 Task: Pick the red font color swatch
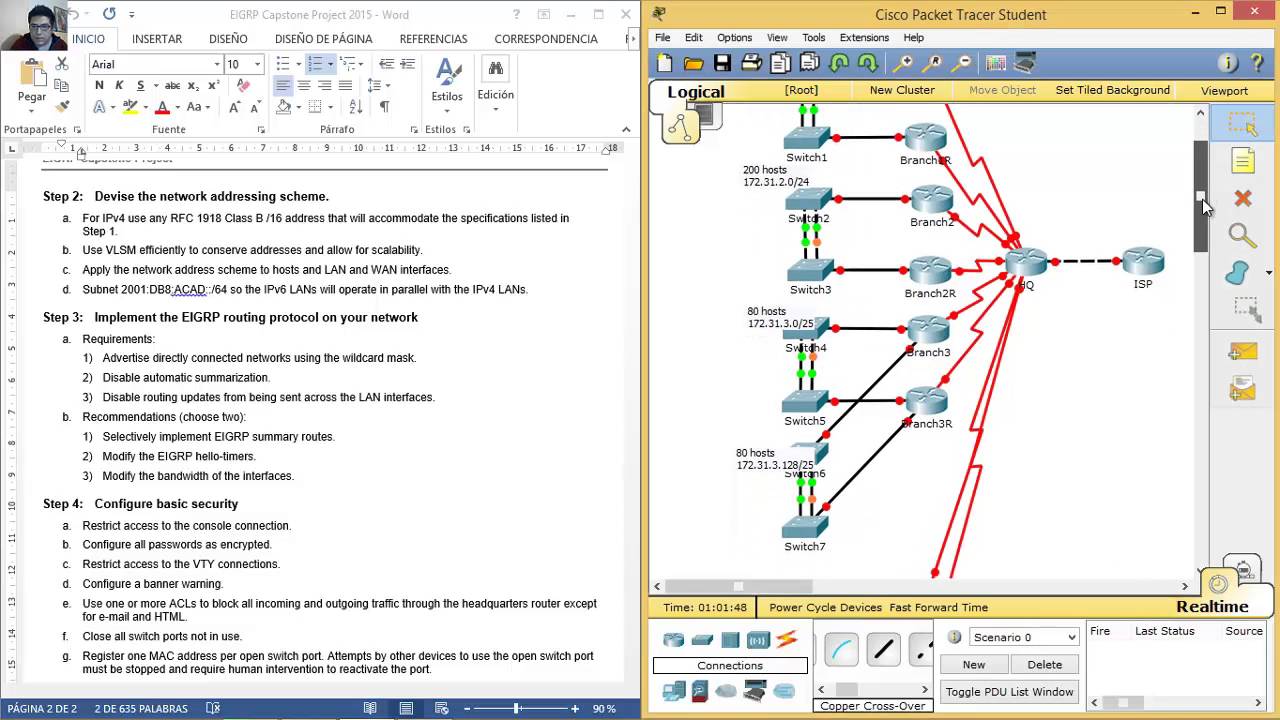(161, 107)
